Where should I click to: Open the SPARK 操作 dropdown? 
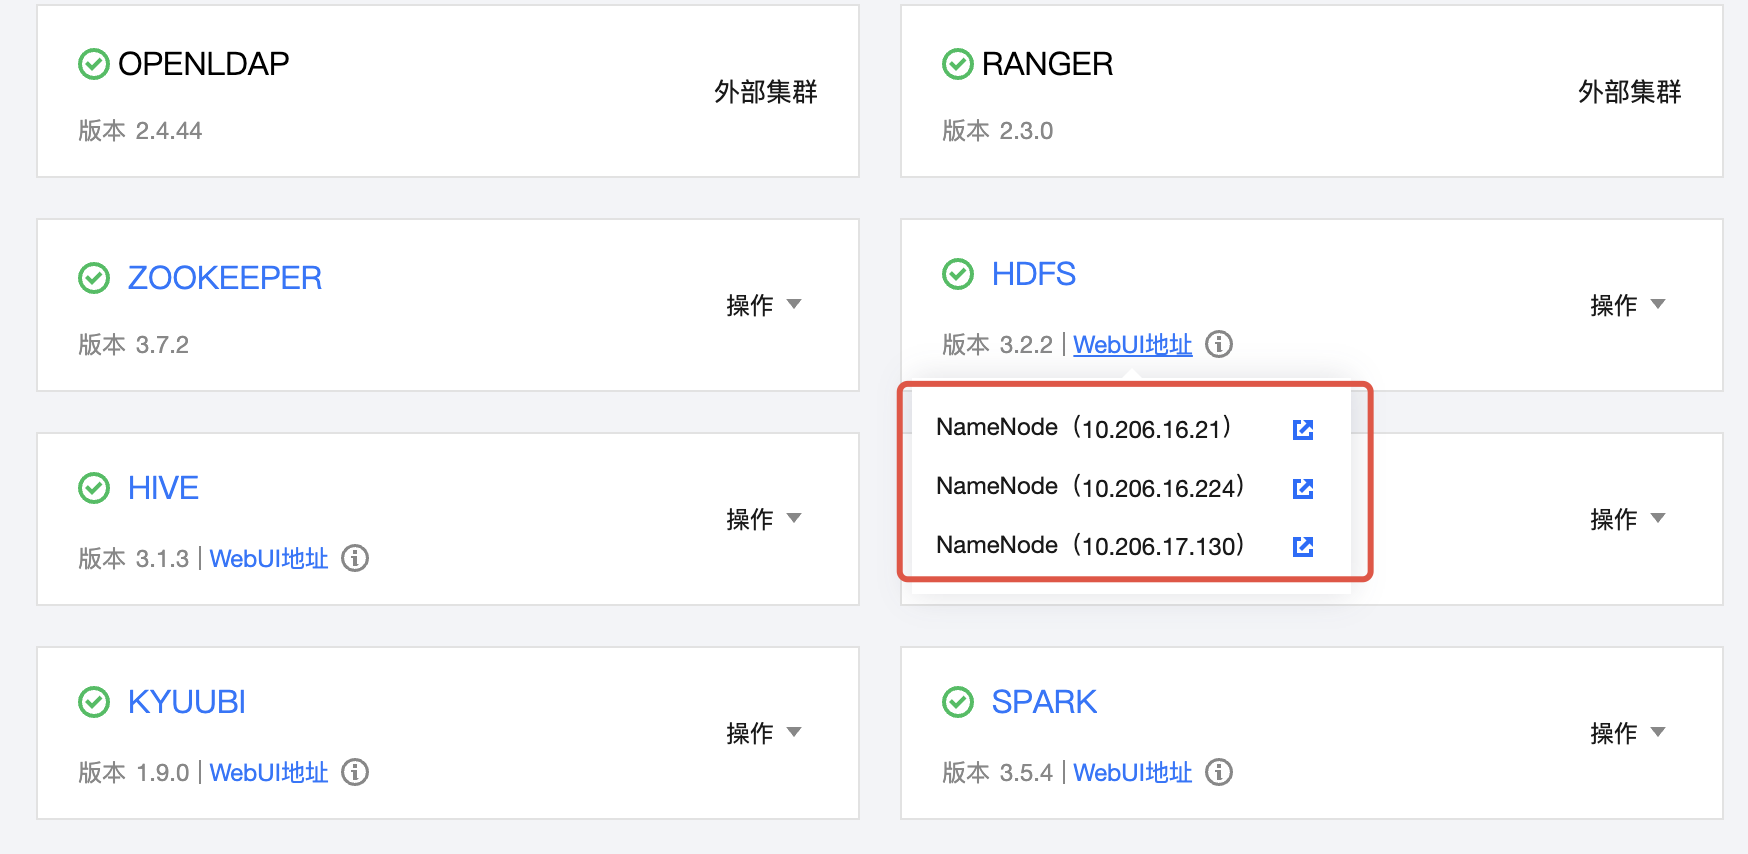[x=1627, y=733]
